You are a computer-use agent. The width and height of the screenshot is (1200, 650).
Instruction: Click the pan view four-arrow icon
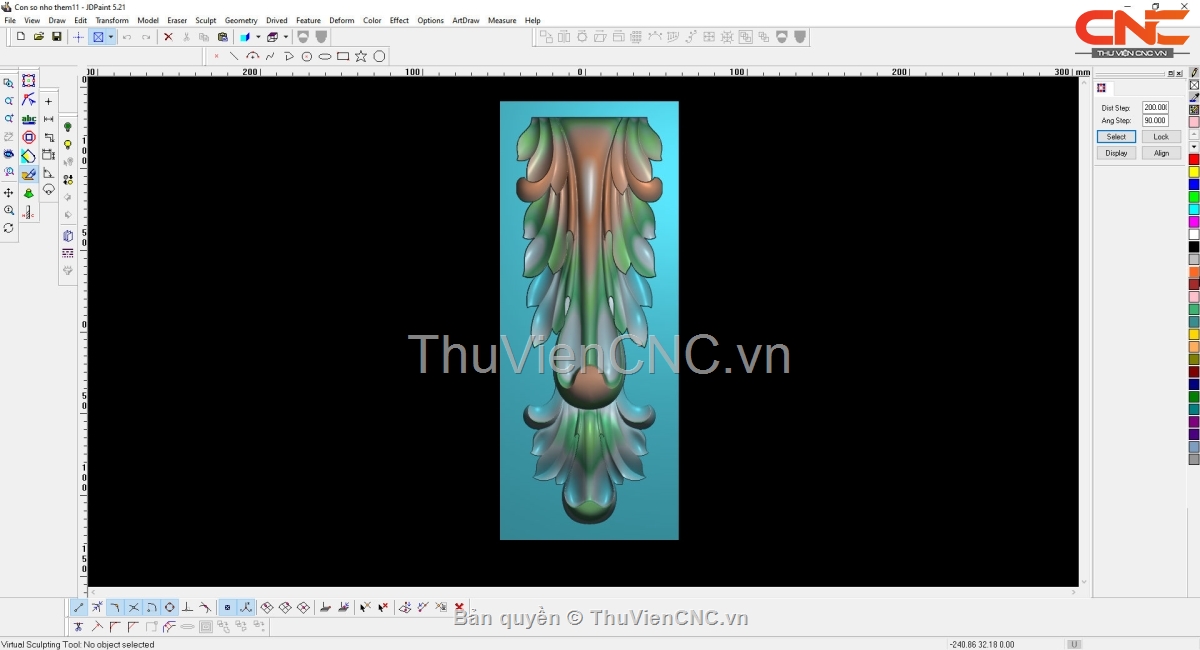coord(9,192)
